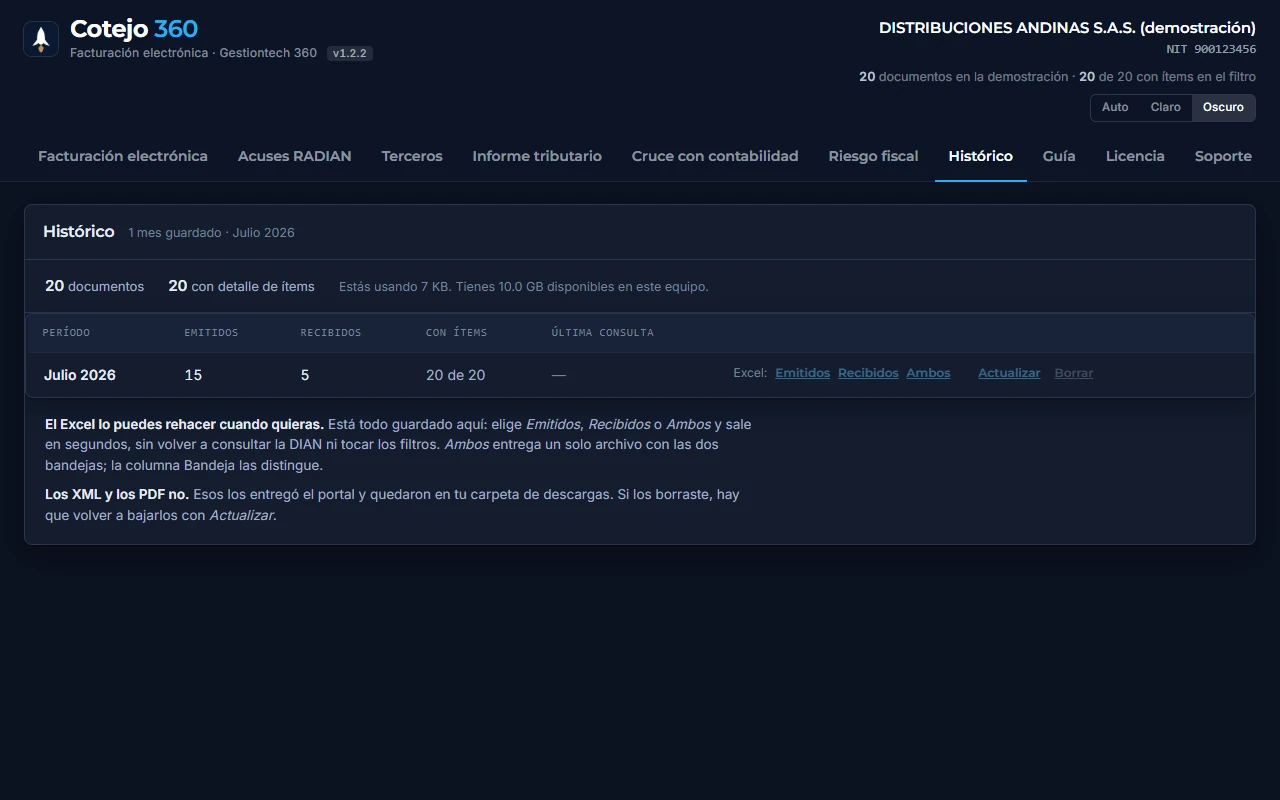The width and height of the screenshot is (1280, 800).
Task: Open the Soporte tab
Action: [1223, 156]
